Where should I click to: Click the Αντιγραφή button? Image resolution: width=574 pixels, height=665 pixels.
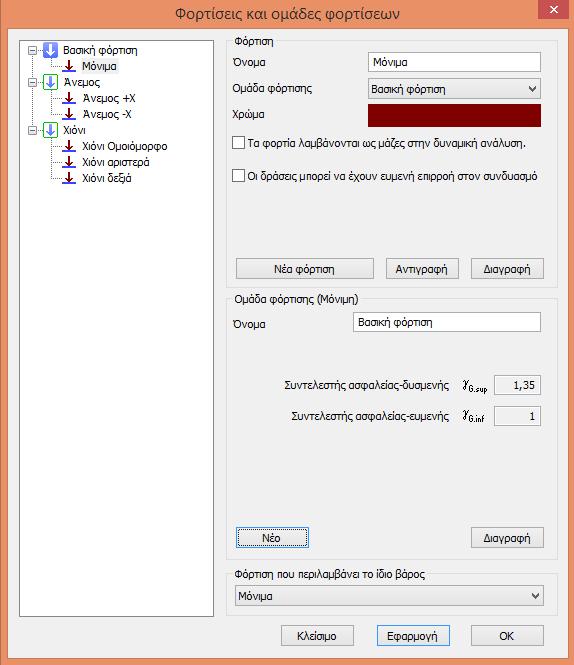pos(422,269)
